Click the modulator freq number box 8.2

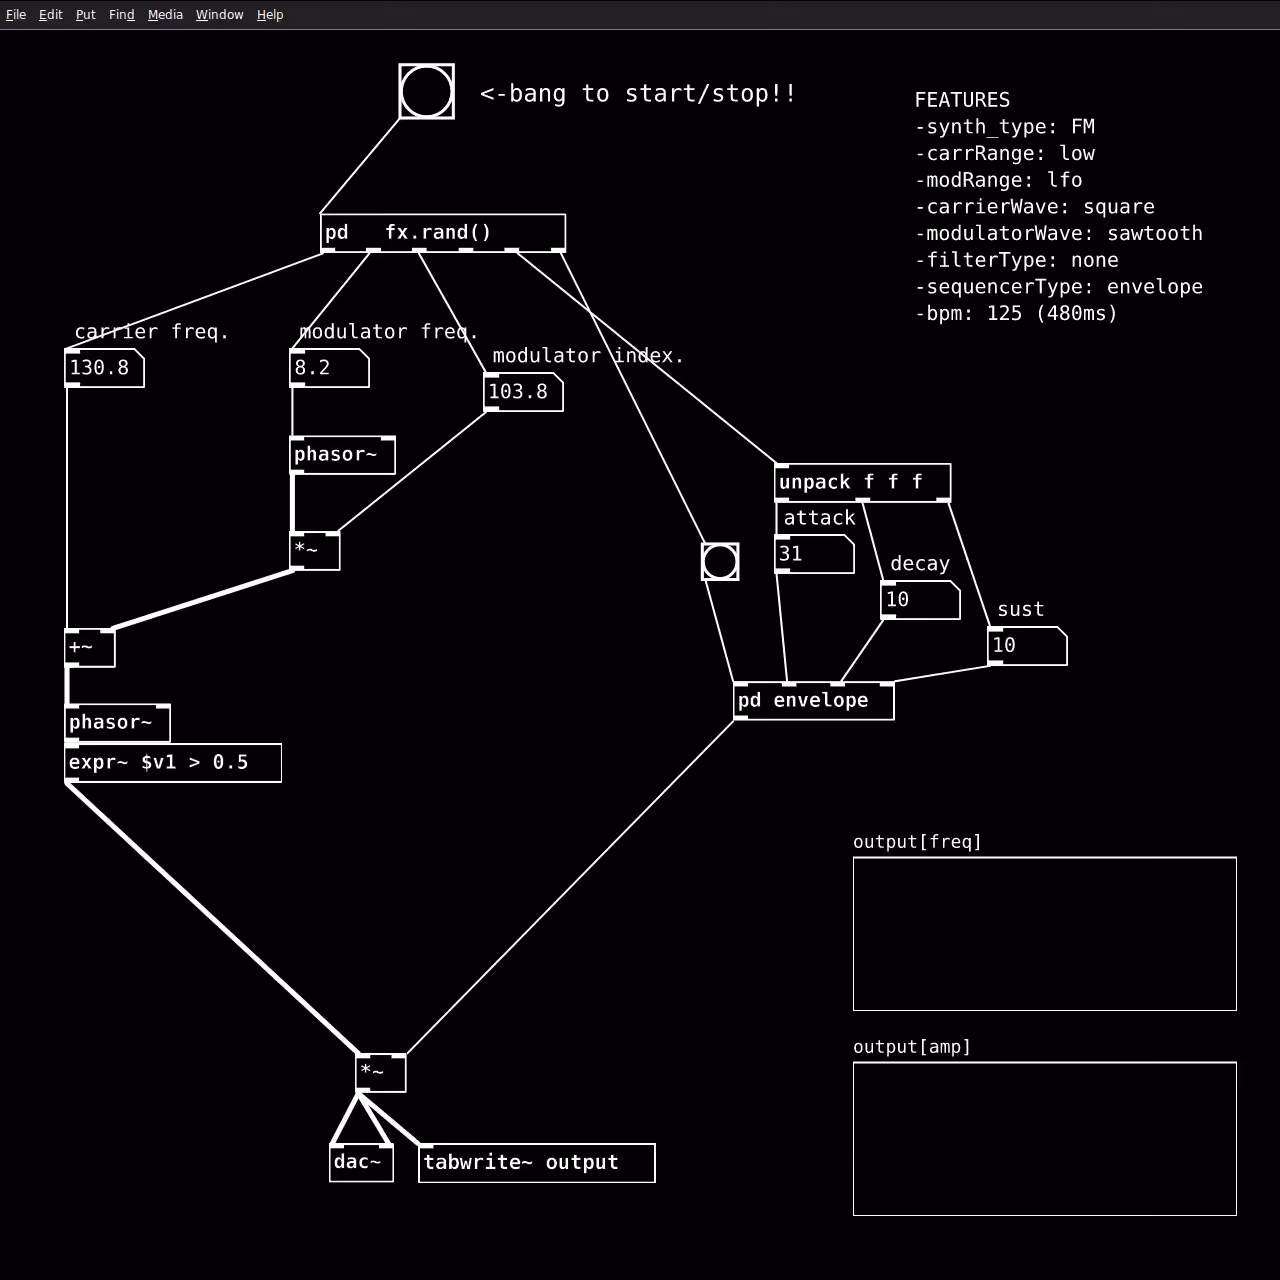point(329,368)
